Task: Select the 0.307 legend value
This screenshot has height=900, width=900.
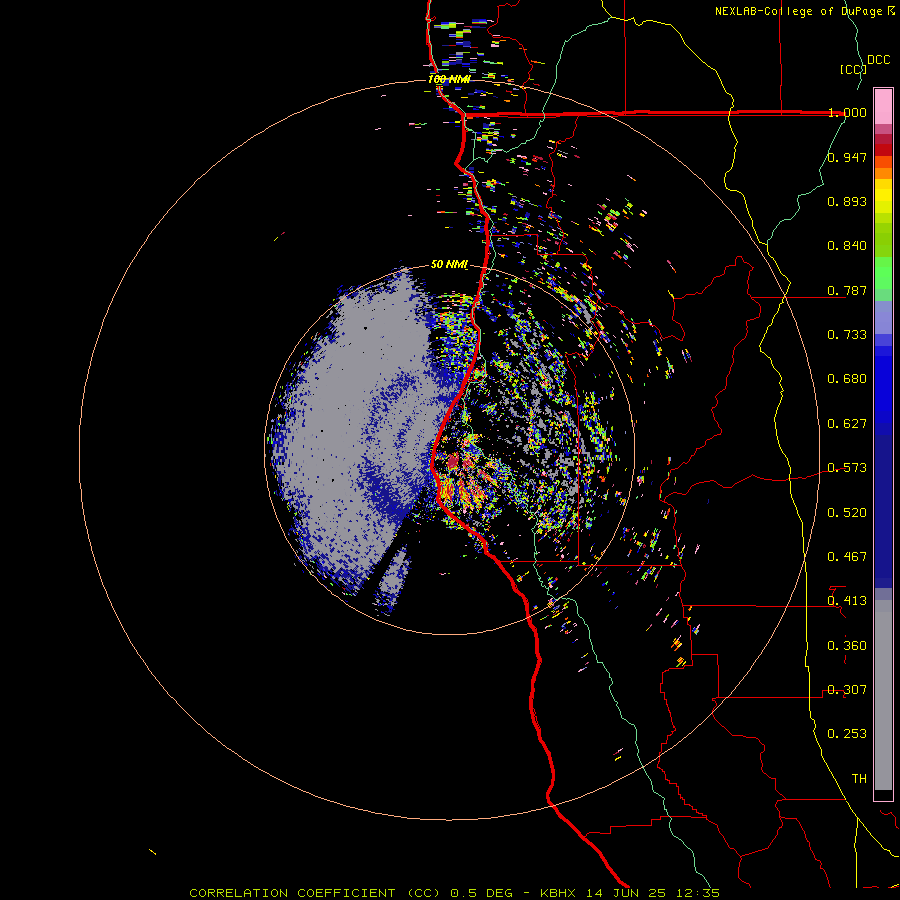Action: (x=847, y=690)
